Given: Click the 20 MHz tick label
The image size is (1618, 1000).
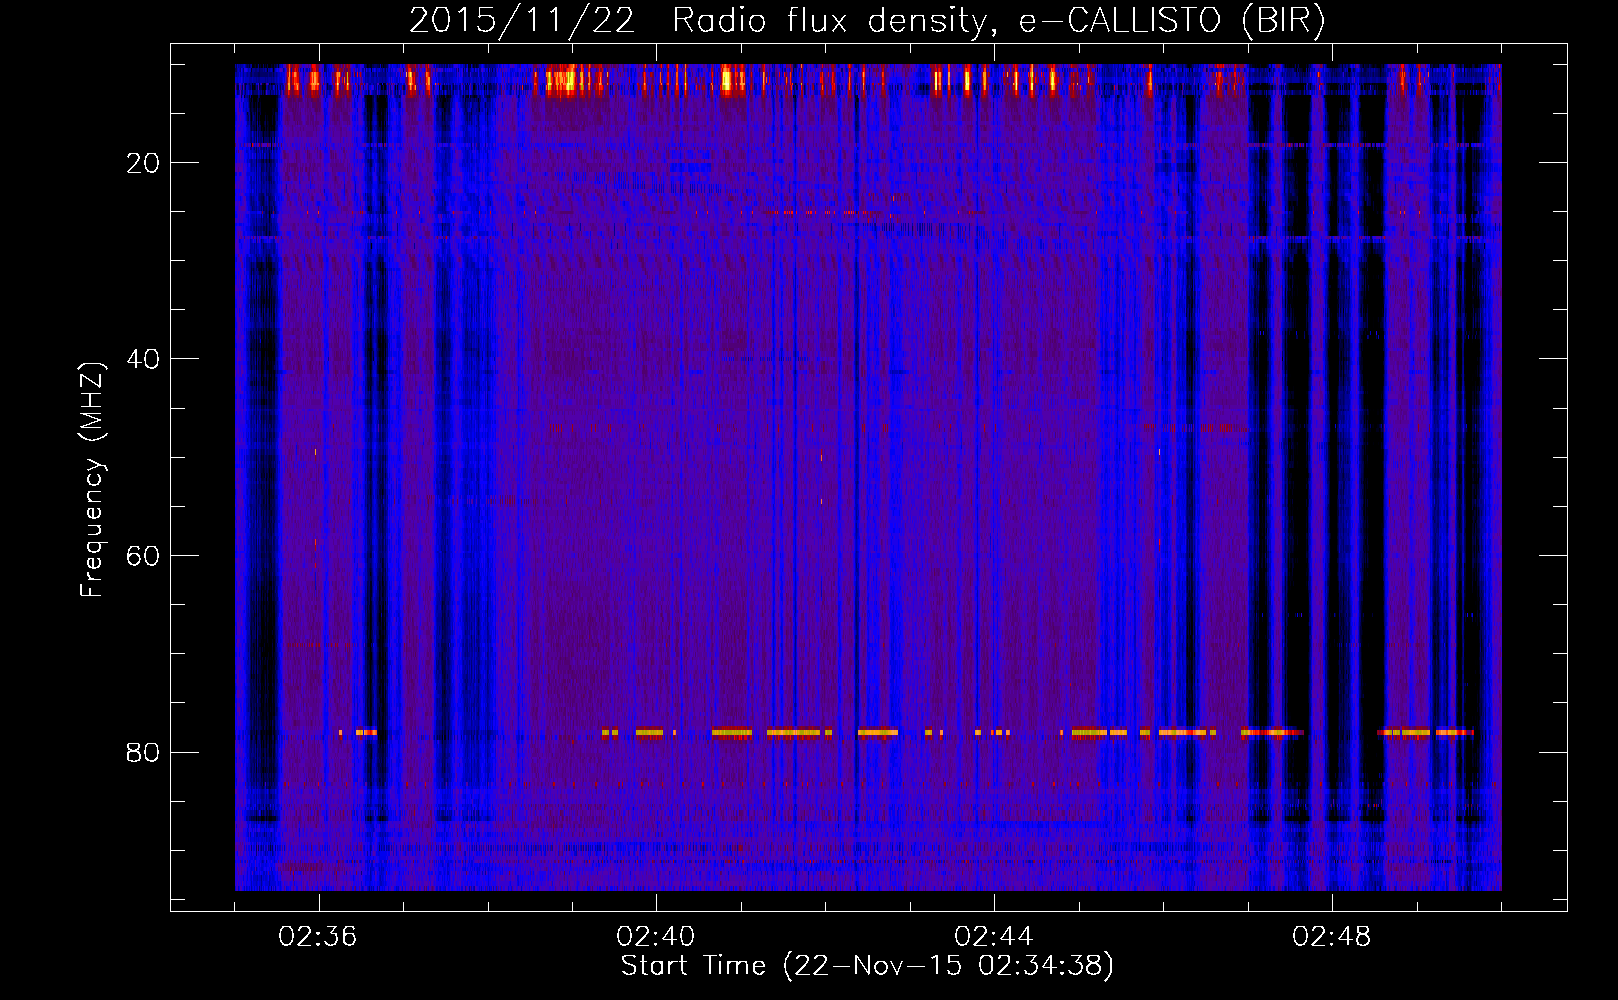Looking at the screenshot, I should [143, 163].
